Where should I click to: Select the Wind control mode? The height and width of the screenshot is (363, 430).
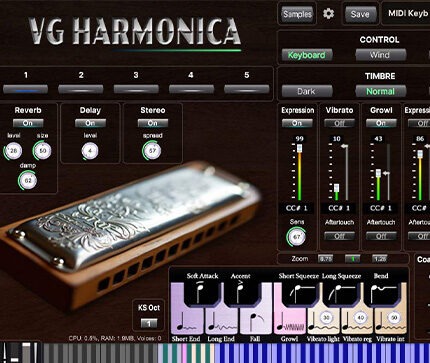(x=380, y=55)
